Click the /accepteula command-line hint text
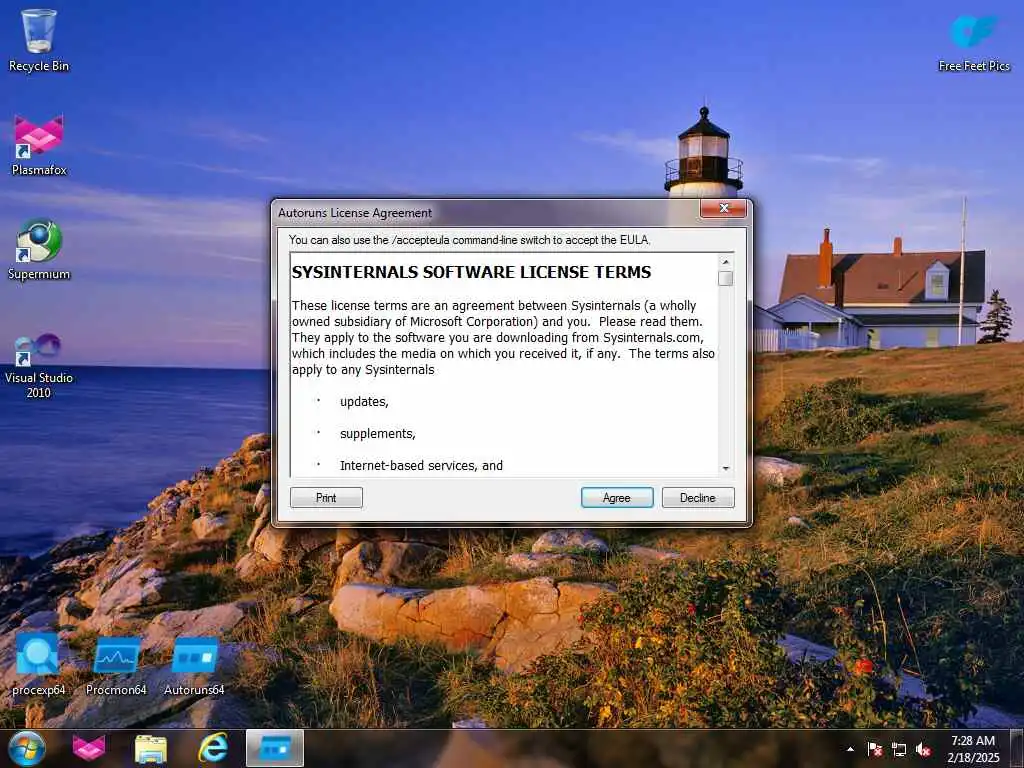Viewport: 1024px width, 768px height. (x=470, y=240)
